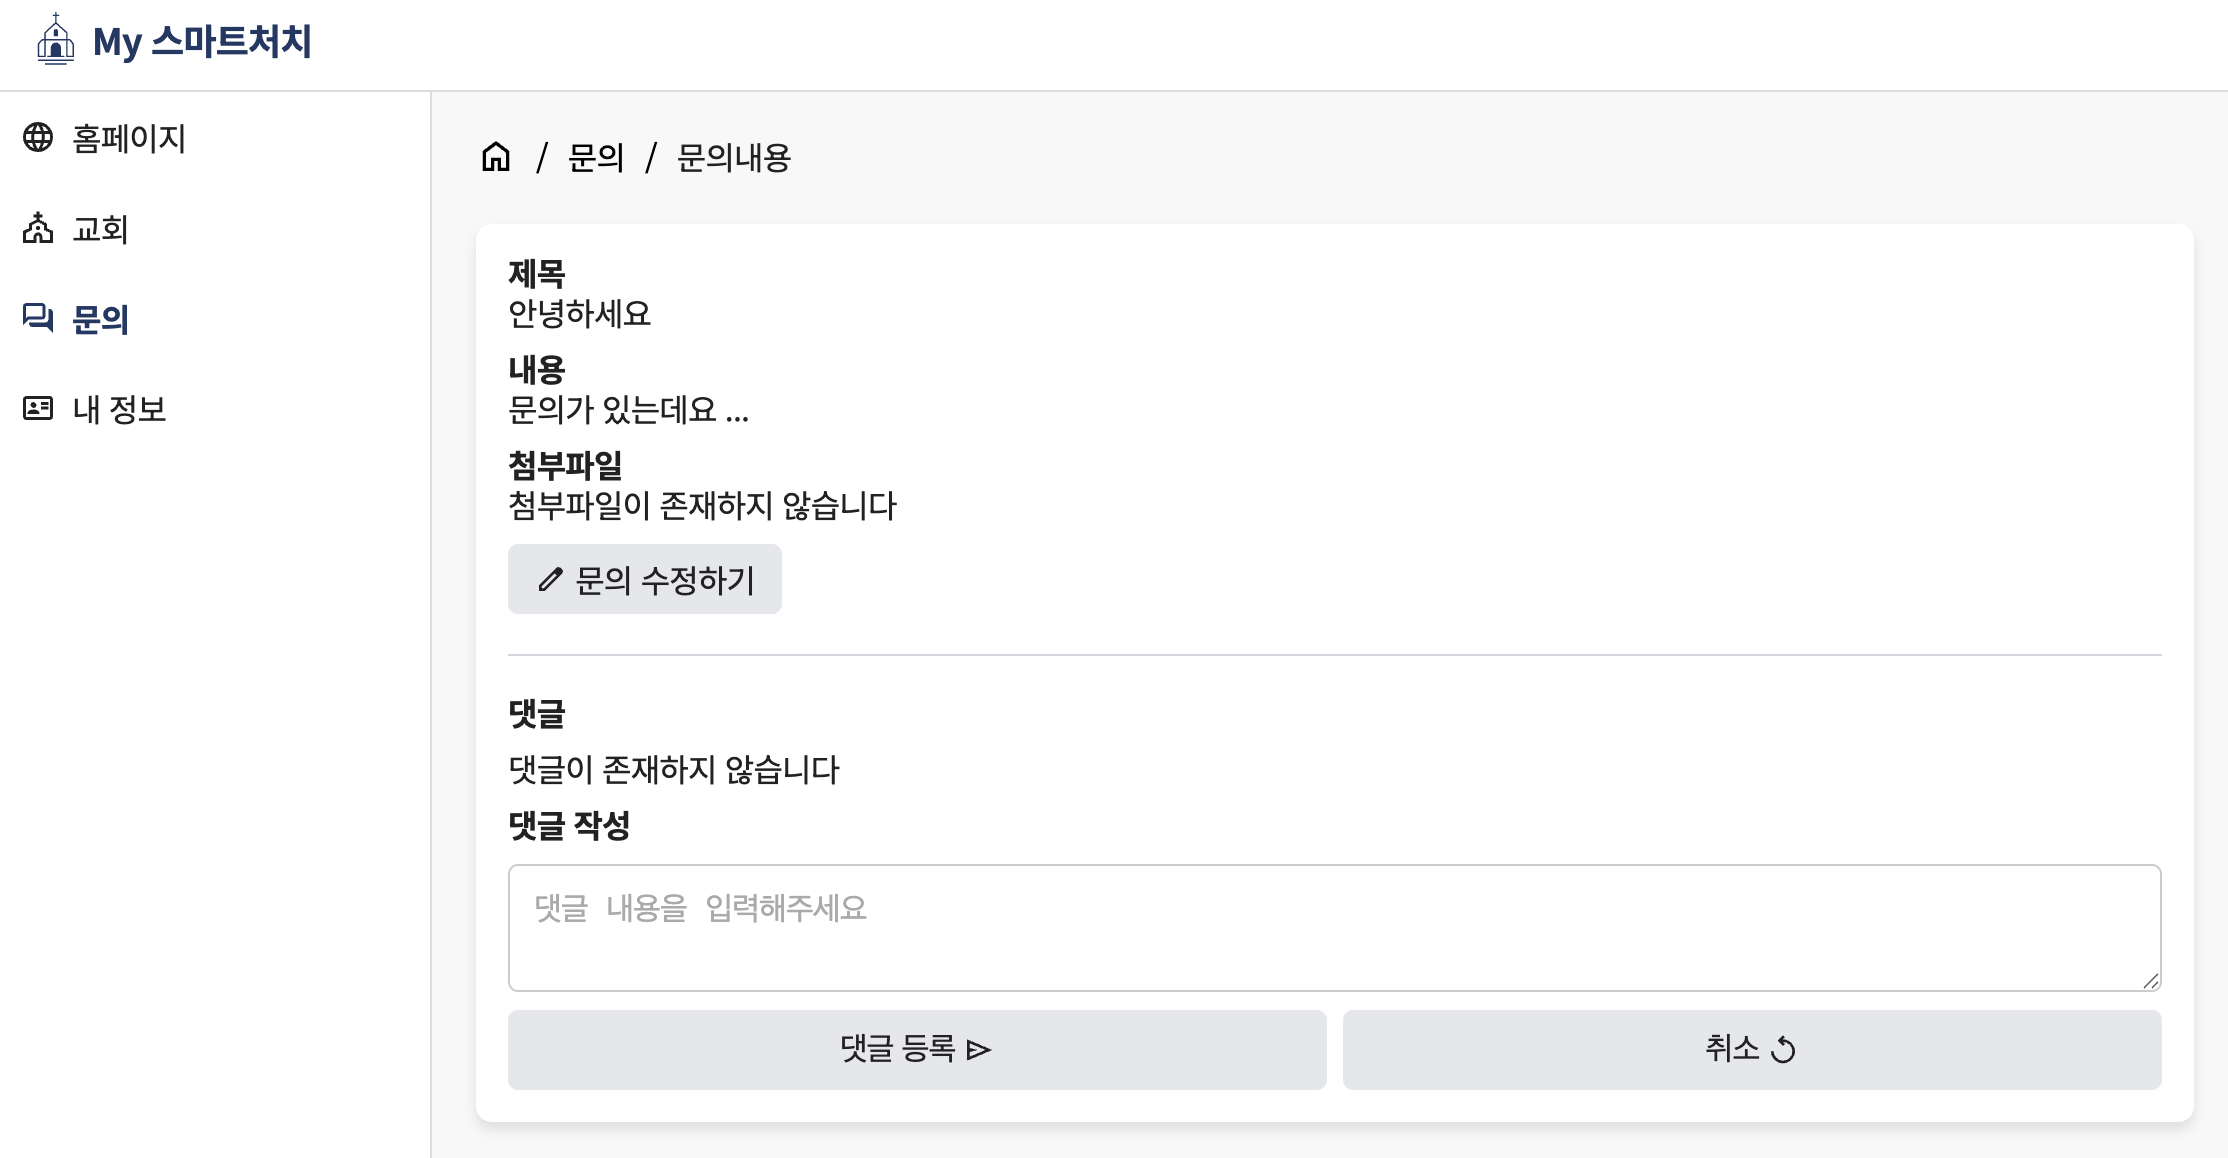Focus the 댓글 내용을 입력해주세요 text area

[x=1334, y=928]
